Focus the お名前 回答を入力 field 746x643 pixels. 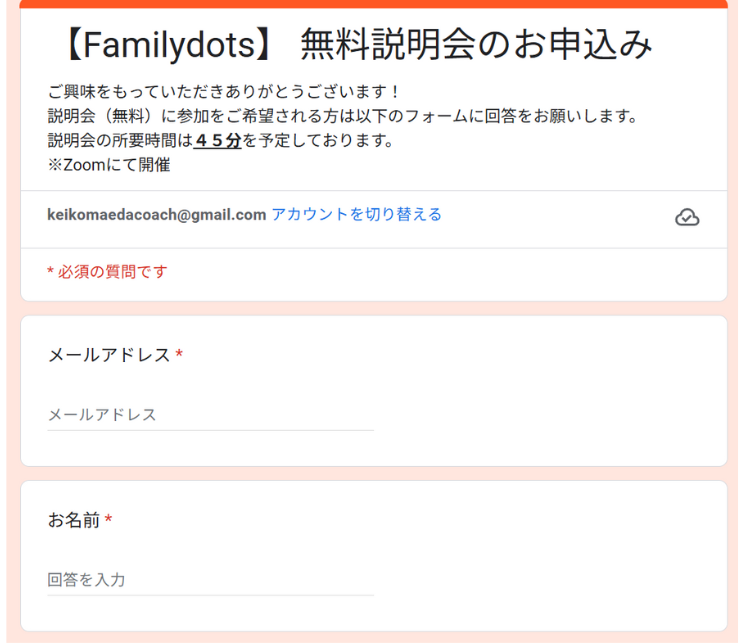point(210,580)
